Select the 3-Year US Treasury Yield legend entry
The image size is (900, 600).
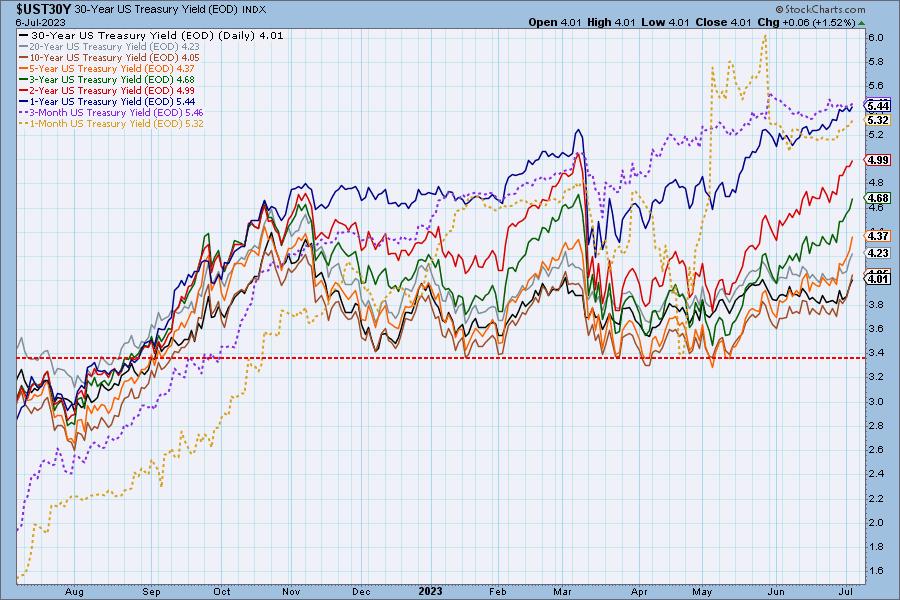107,79
